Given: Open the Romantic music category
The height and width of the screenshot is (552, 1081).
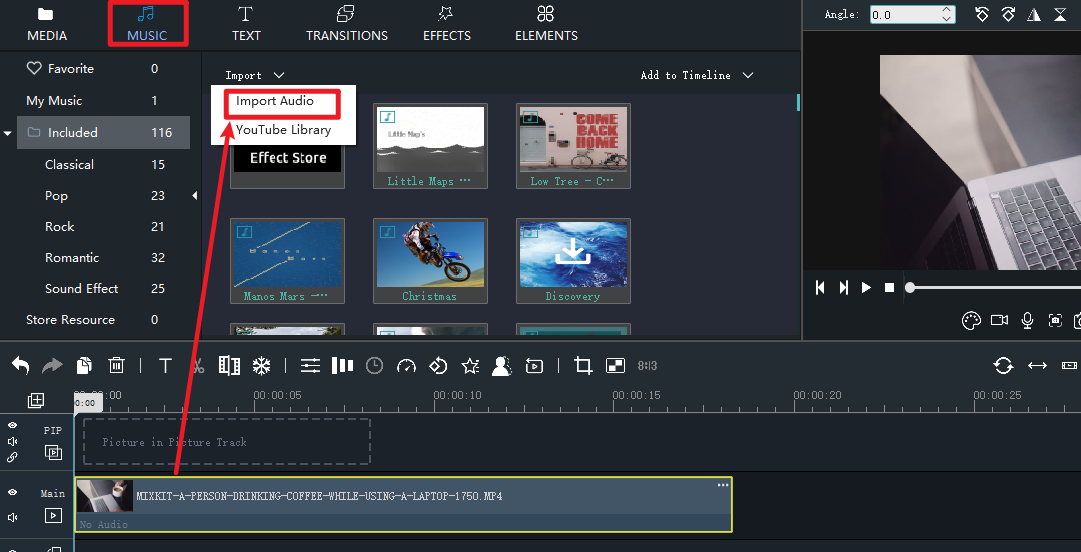Looking at the screenshot, I should 72,258.
